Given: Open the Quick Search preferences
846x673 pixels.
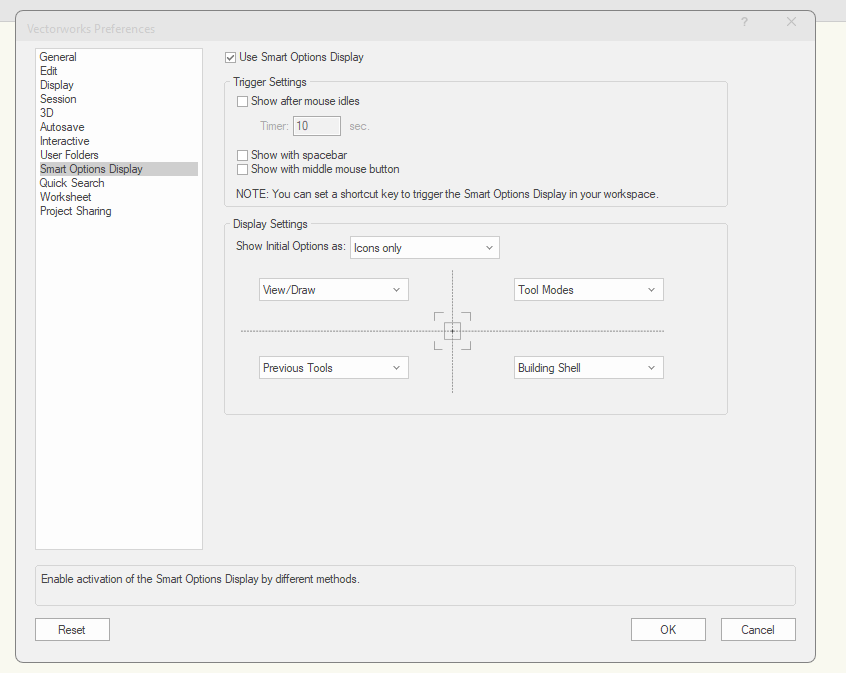Looking at the screenshot, I should pos(72,184).
